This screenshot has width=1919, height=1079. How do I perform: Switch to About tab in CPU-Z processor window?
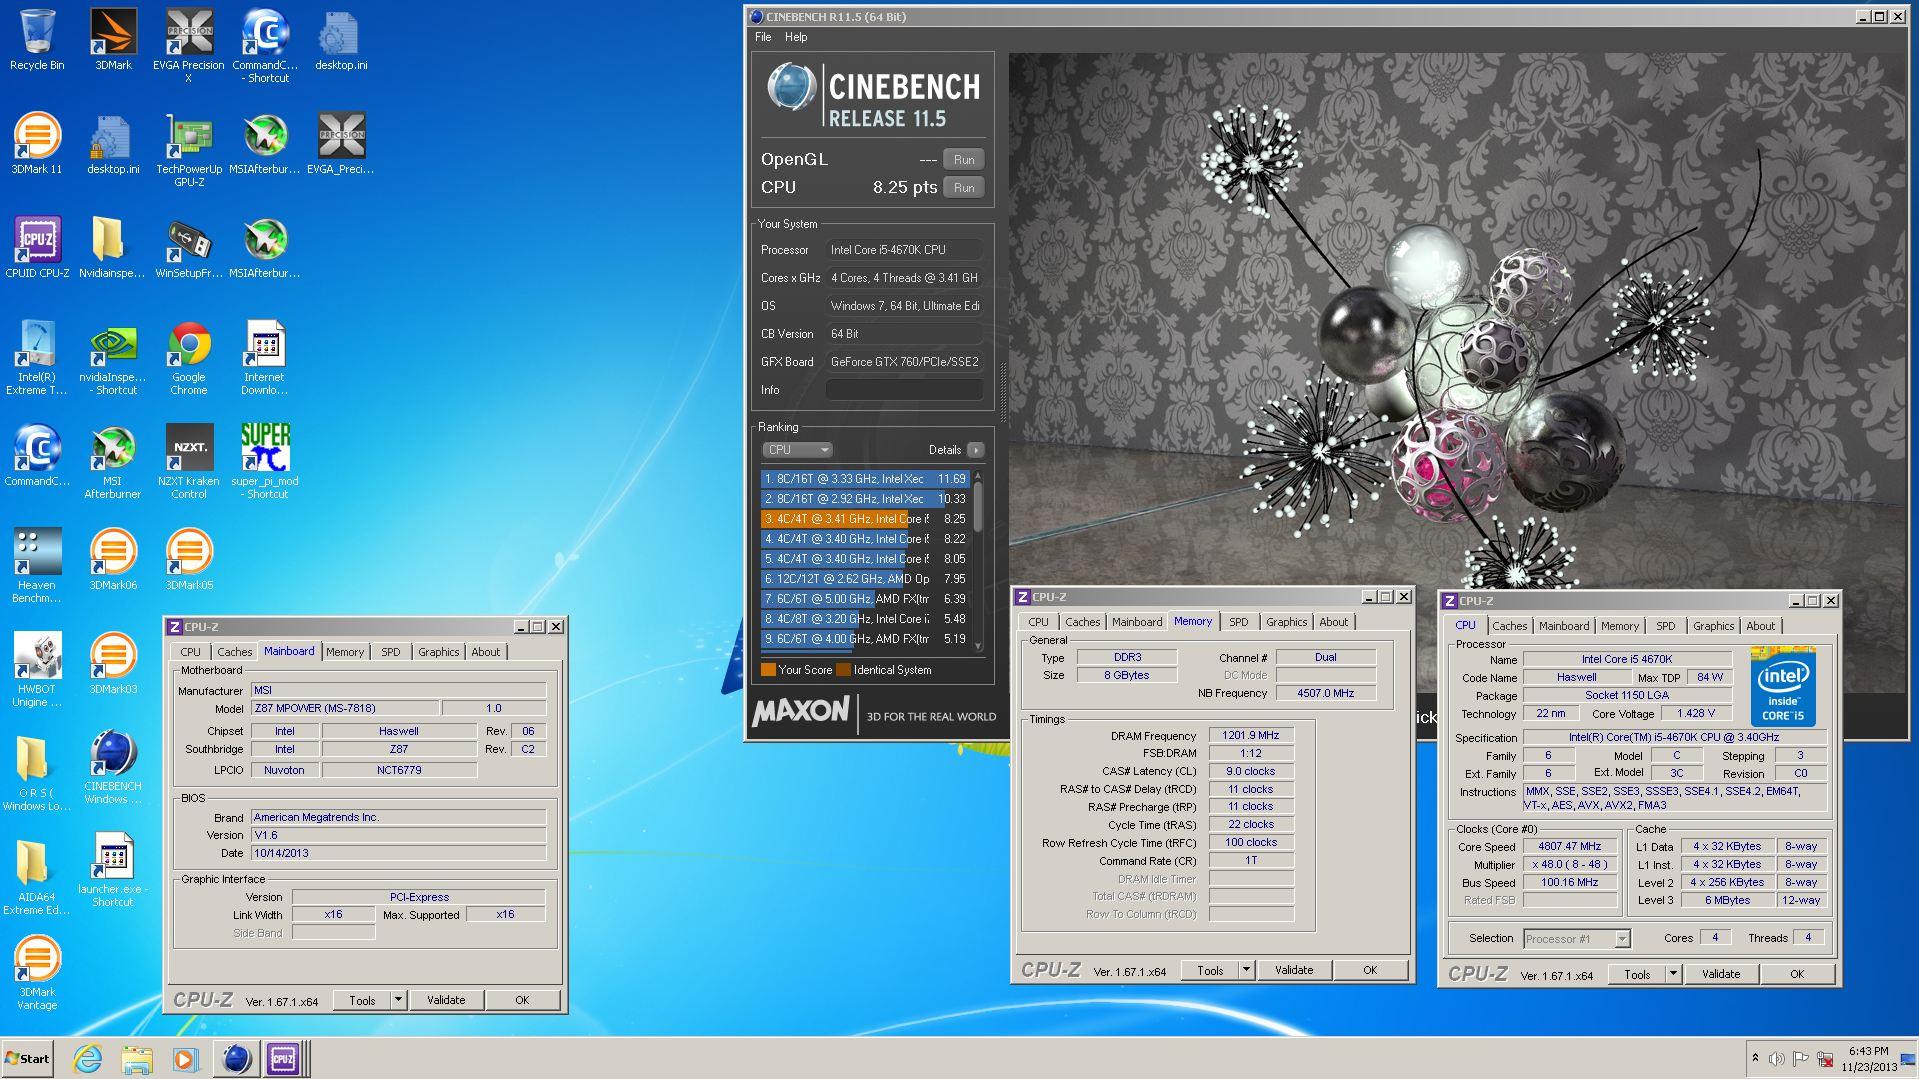(x=1760, y=626)
